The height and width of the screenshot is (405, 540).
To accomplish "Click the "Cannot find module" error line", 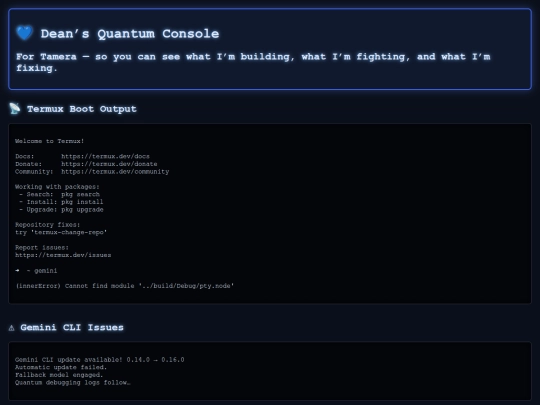I will point(125,286).
